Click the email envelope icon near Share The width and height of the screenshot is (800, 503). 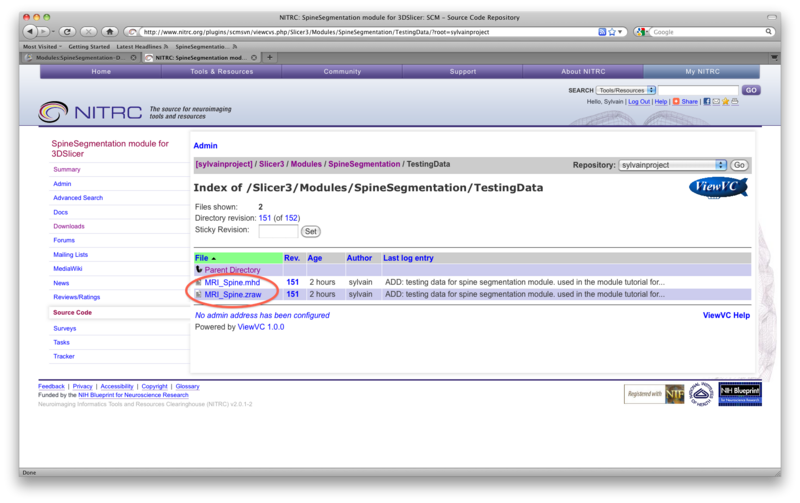716,102
